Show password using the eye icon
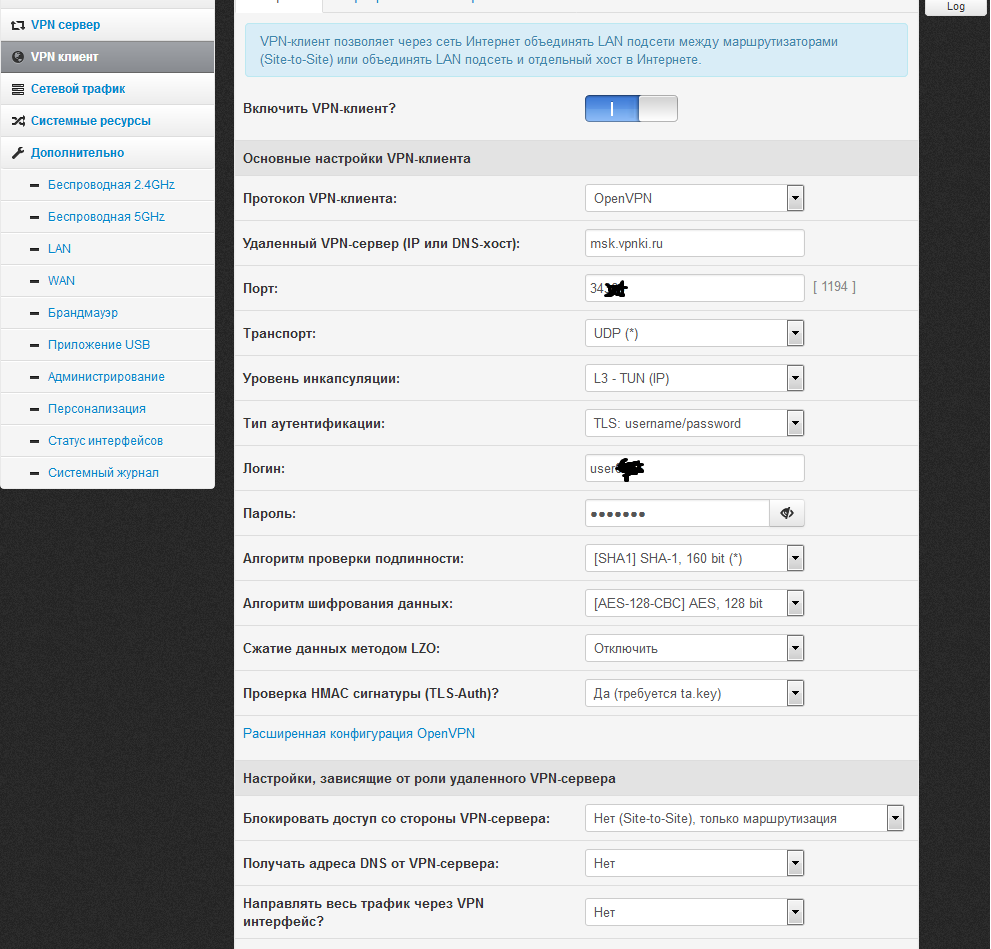Viewport: 991px width, 949px height. tap(787, 513)
